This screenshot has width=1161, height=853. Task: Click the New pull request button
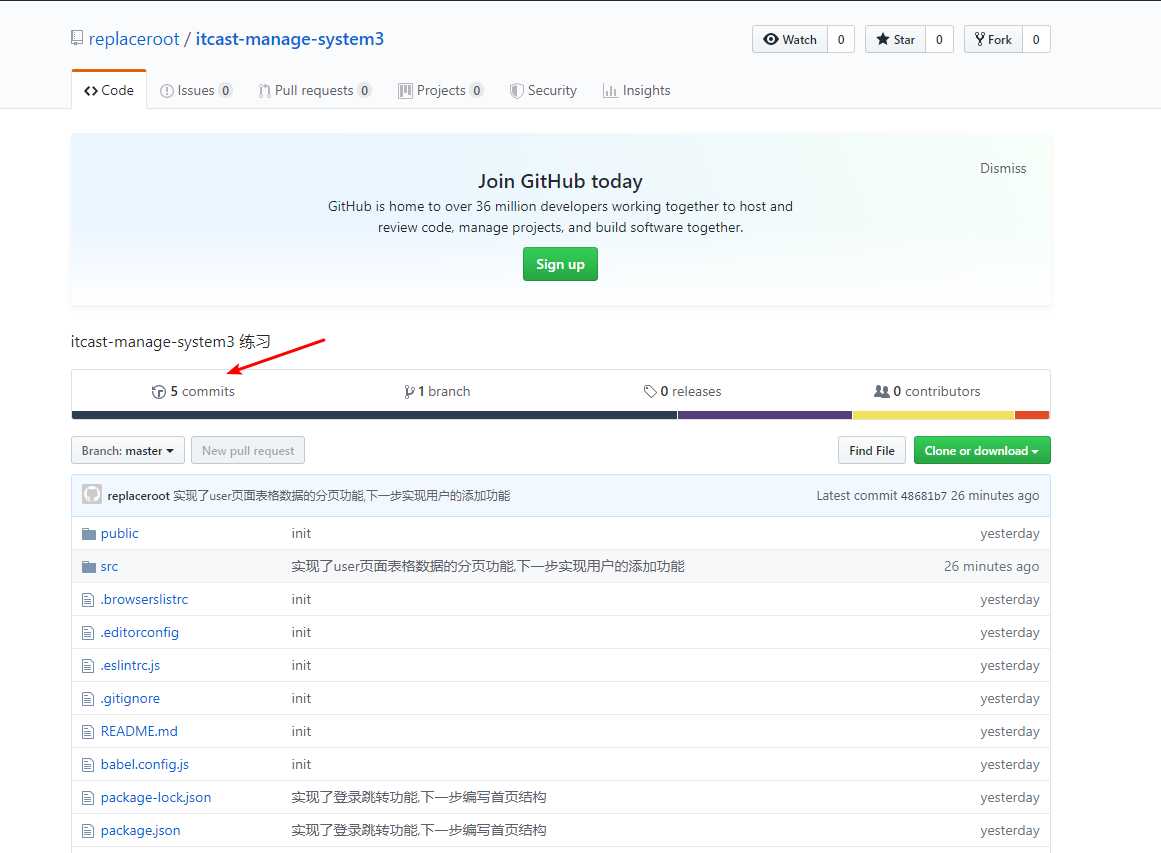click(248, 450)
